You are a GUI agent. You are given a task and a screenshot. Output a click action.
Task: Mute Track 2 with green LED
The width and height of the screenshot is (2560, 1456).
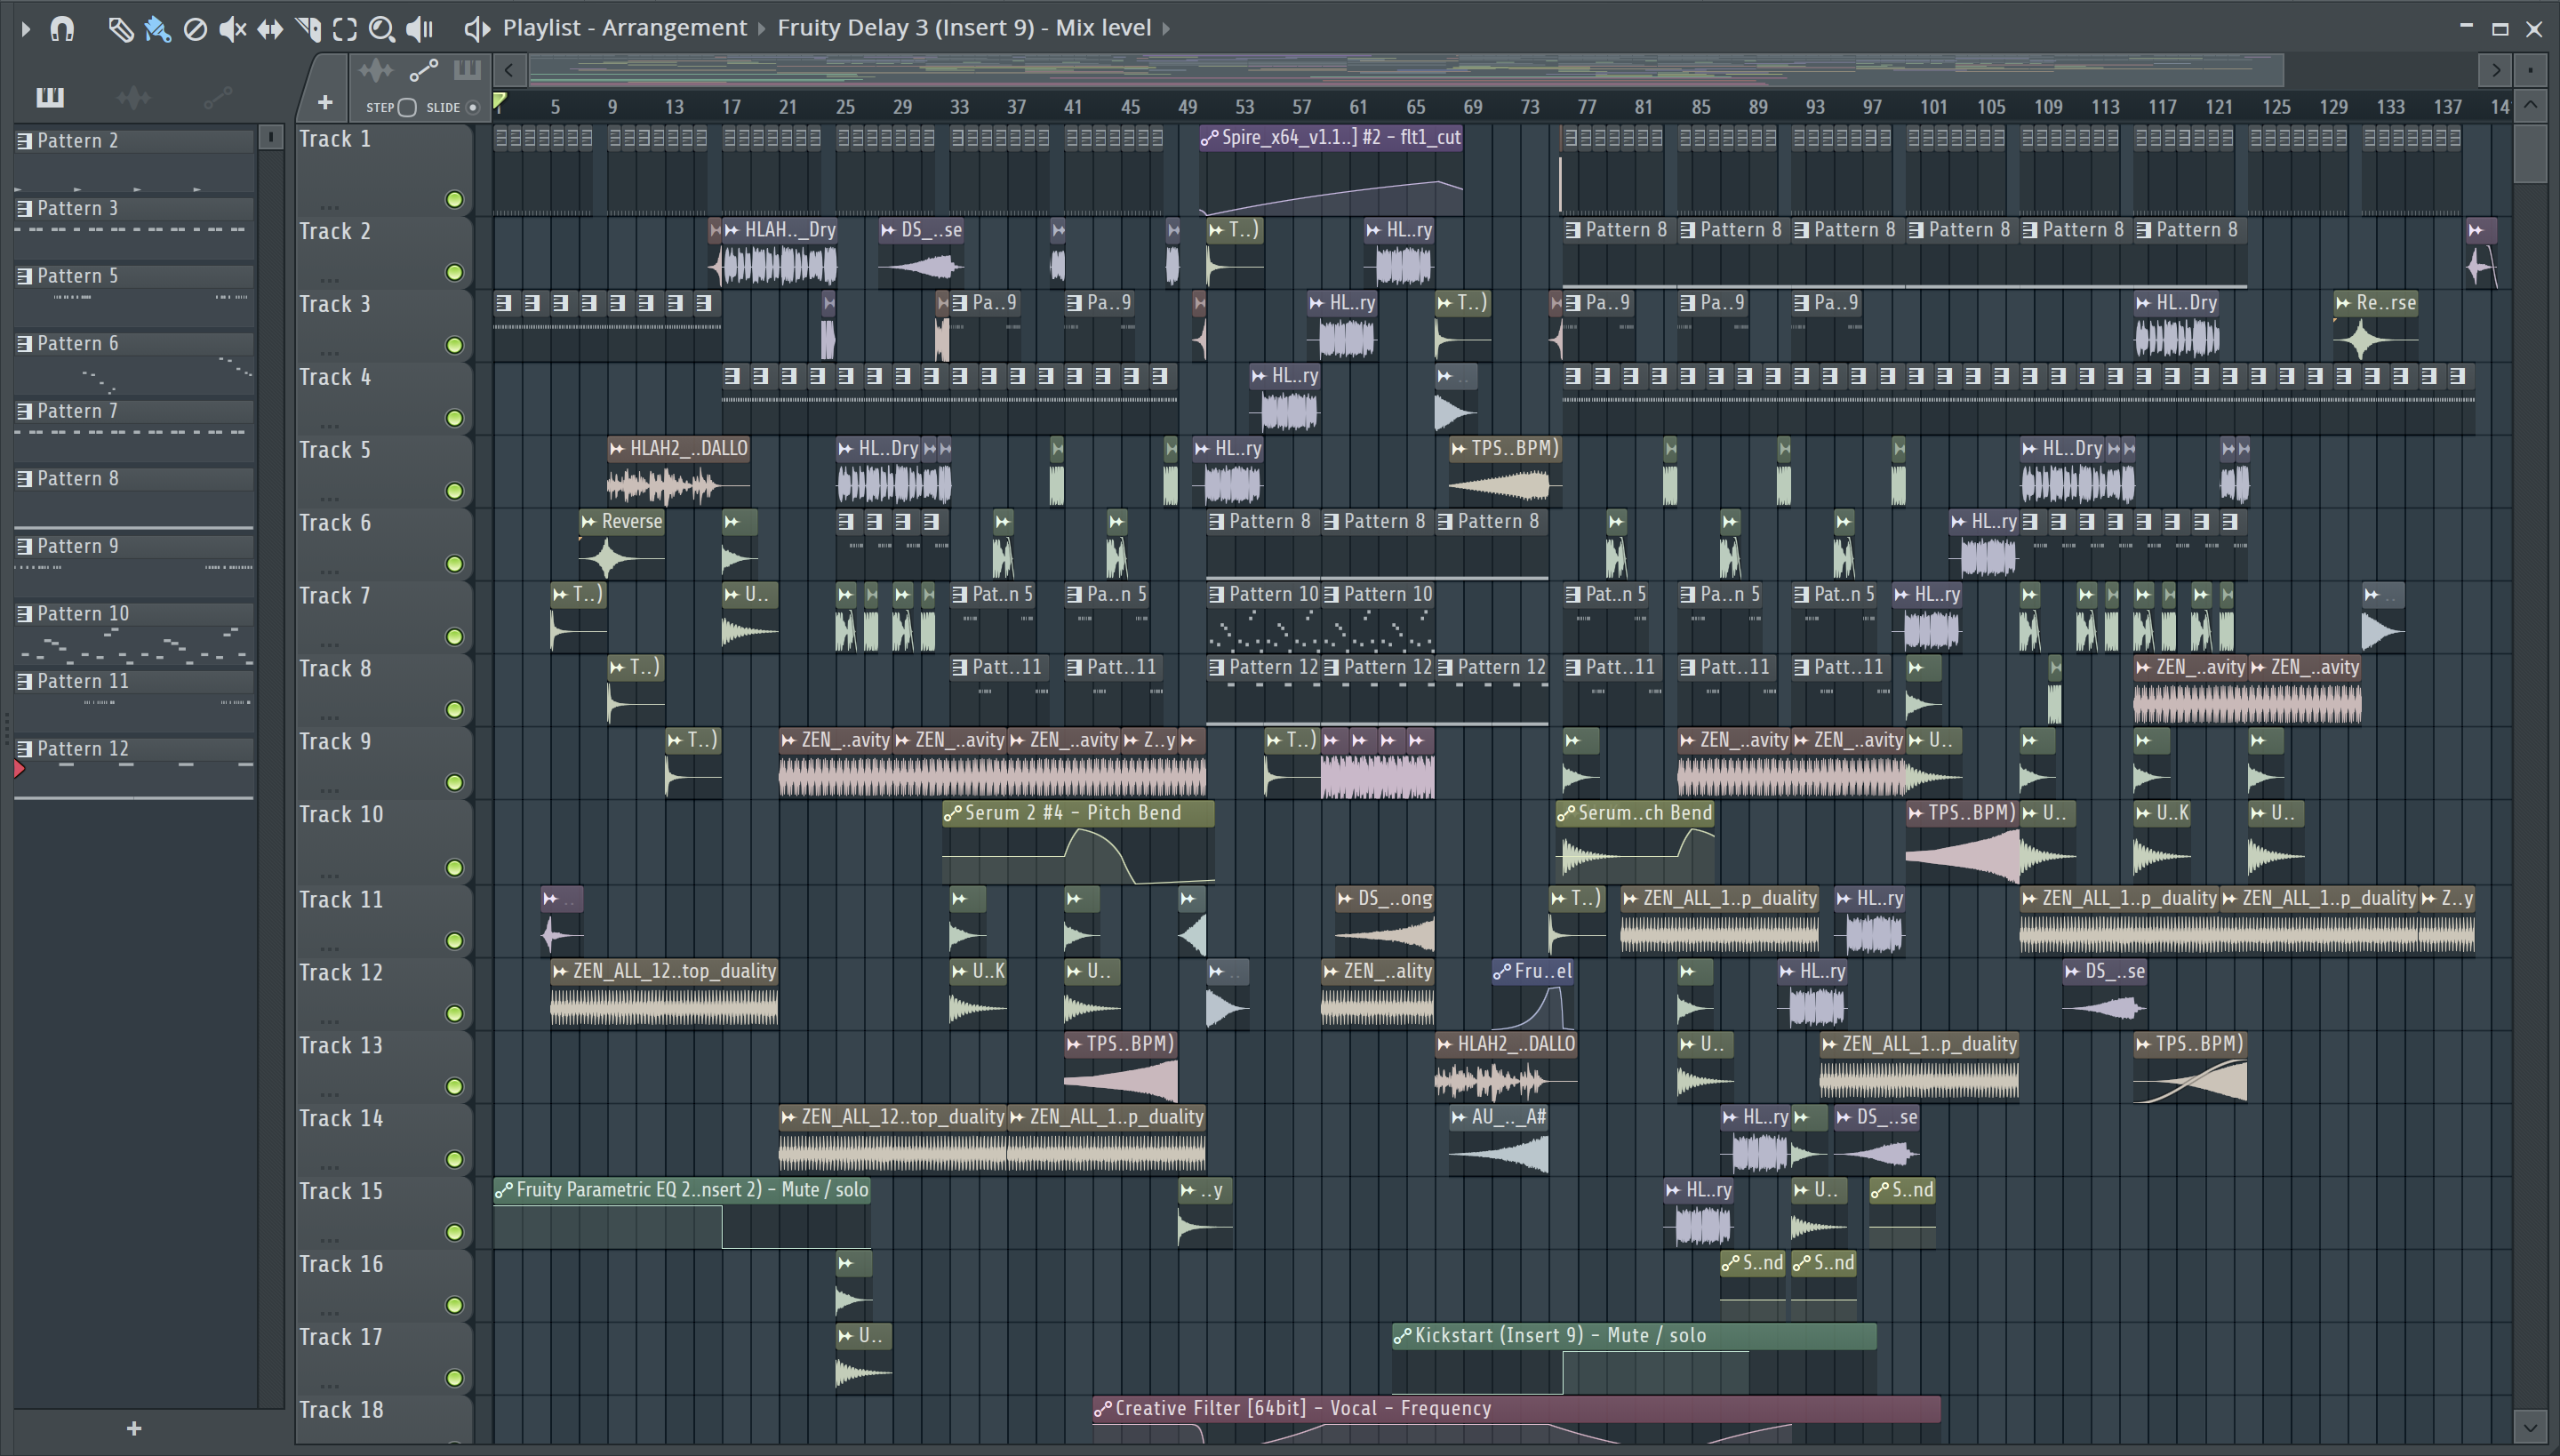455,273
